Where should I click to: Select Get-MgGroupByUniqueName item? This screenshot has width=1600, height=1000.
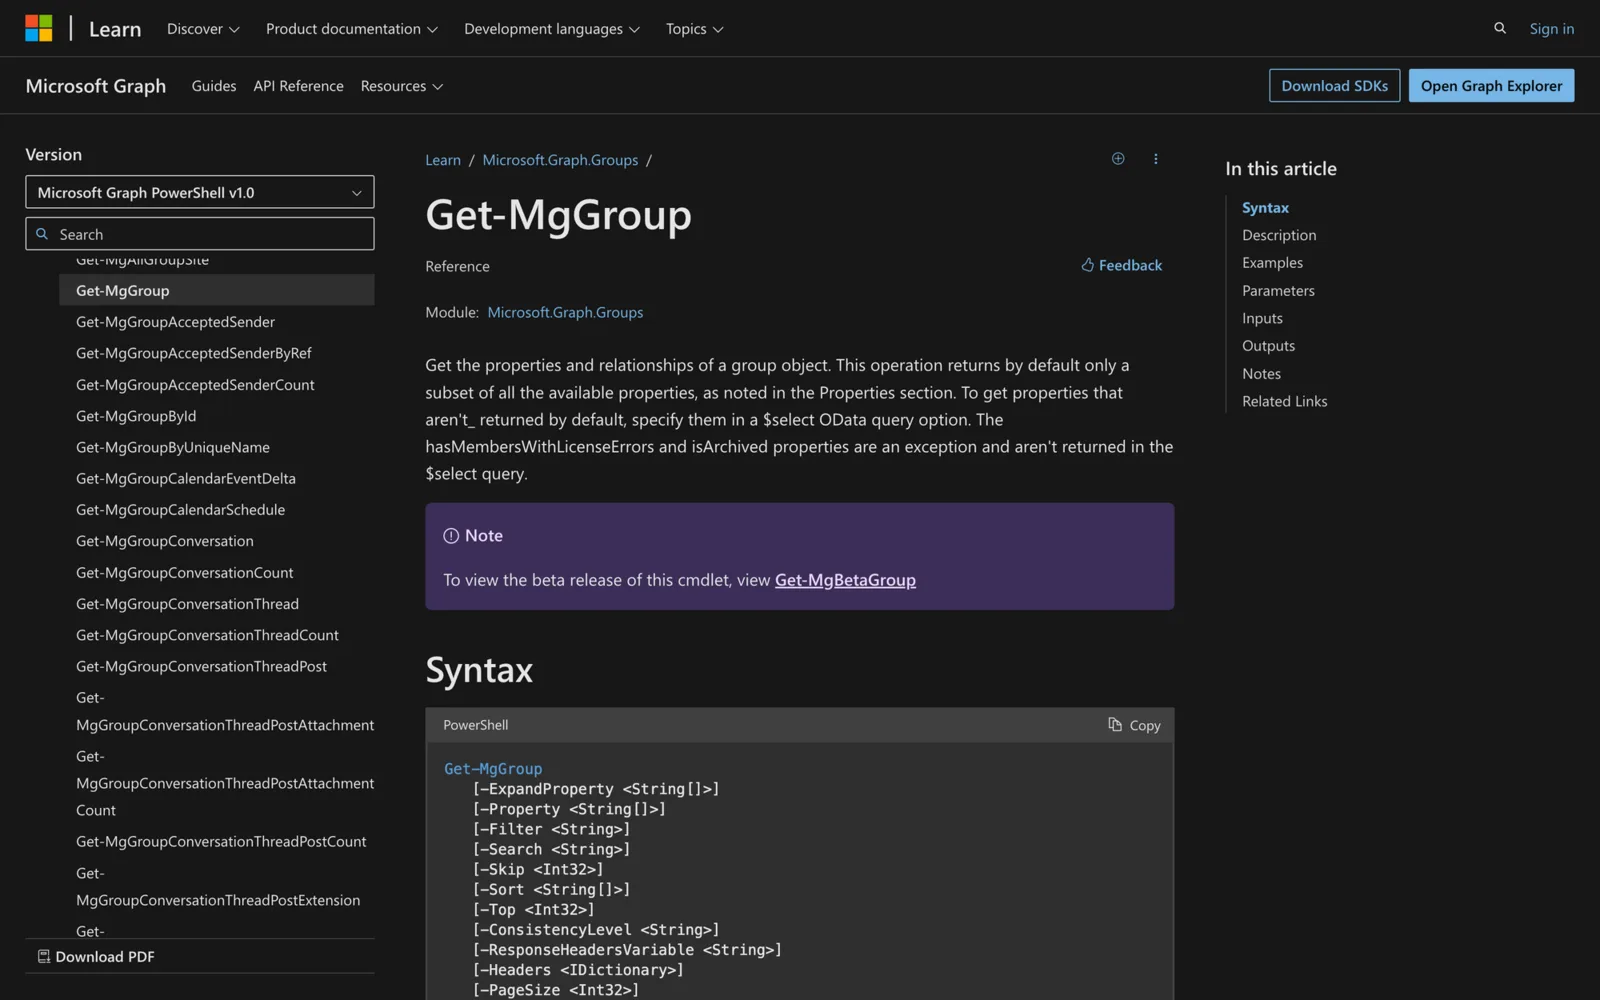click(x=173, y=447)
